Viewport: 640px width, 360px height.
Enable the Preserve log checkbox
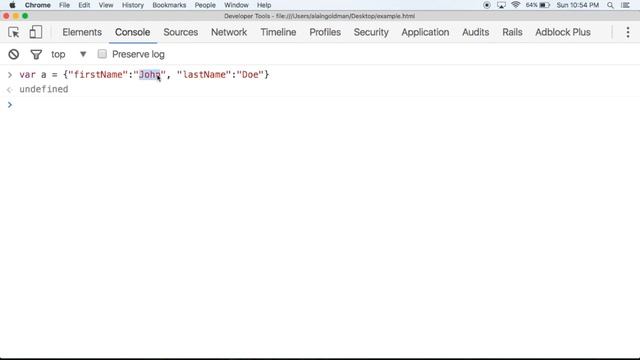click(102, 54)
